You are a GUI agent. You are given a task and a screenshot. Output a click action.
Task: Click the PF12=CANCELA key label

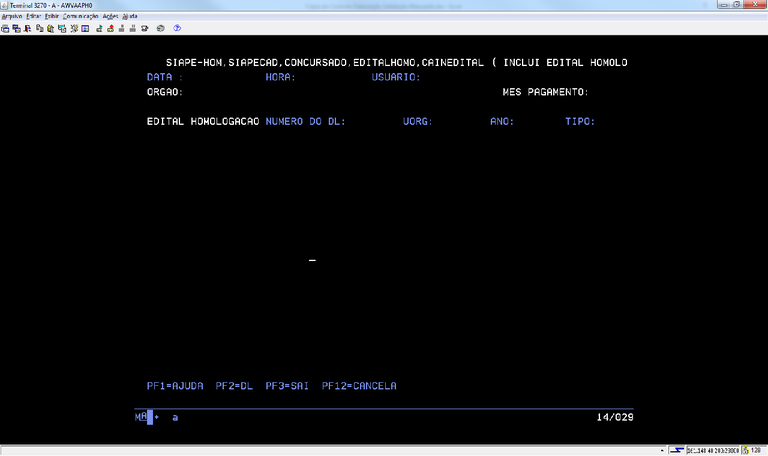tap(359, 386)
